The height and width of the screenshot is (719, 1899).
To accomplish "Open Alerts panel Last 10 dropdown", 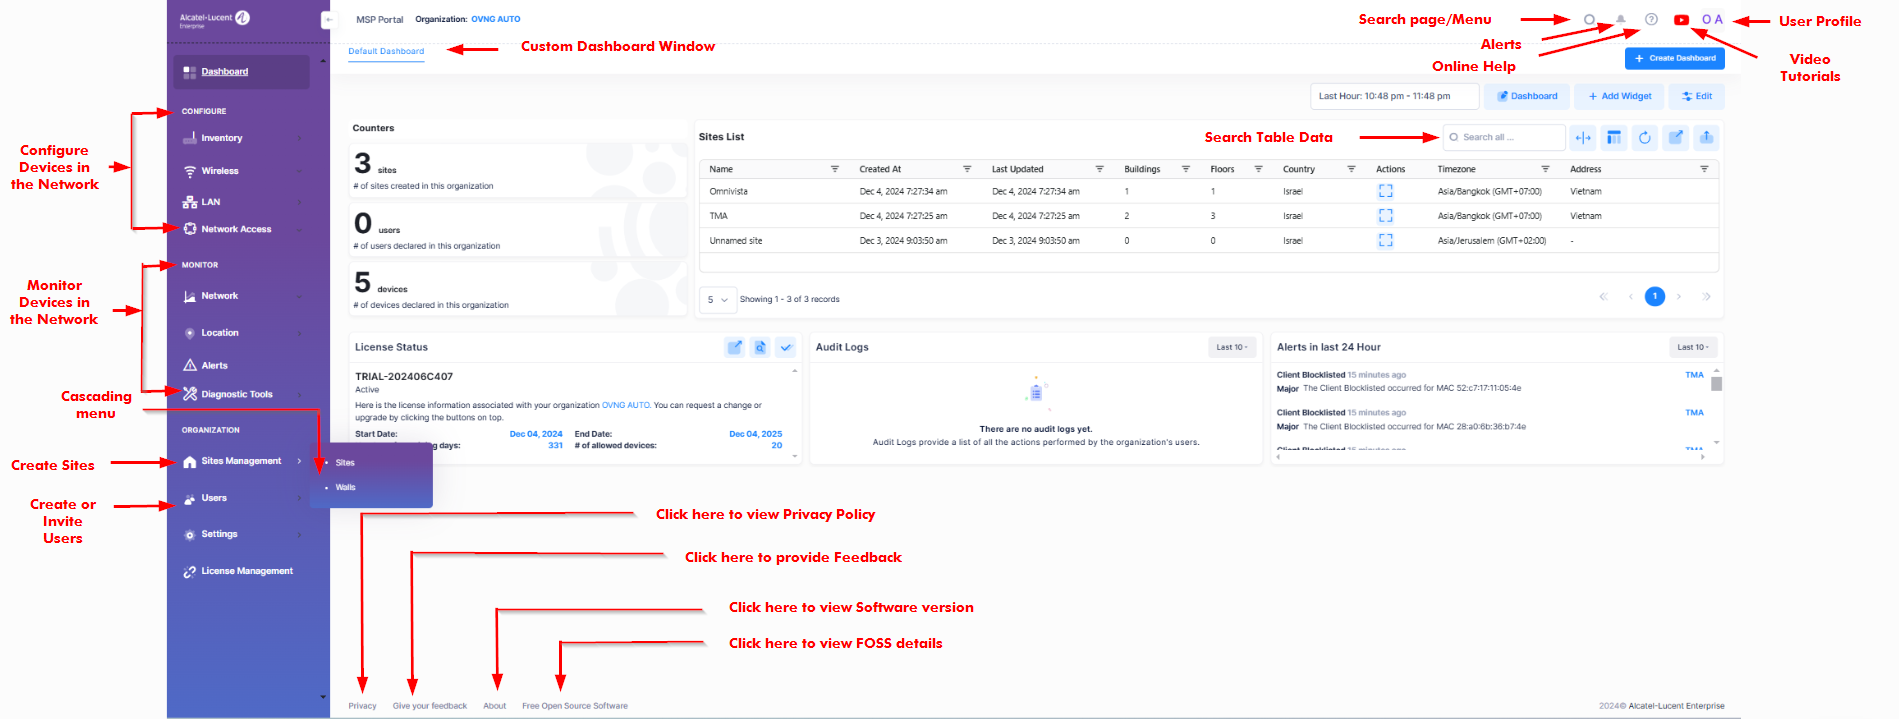I will [x=1693, y=347].
